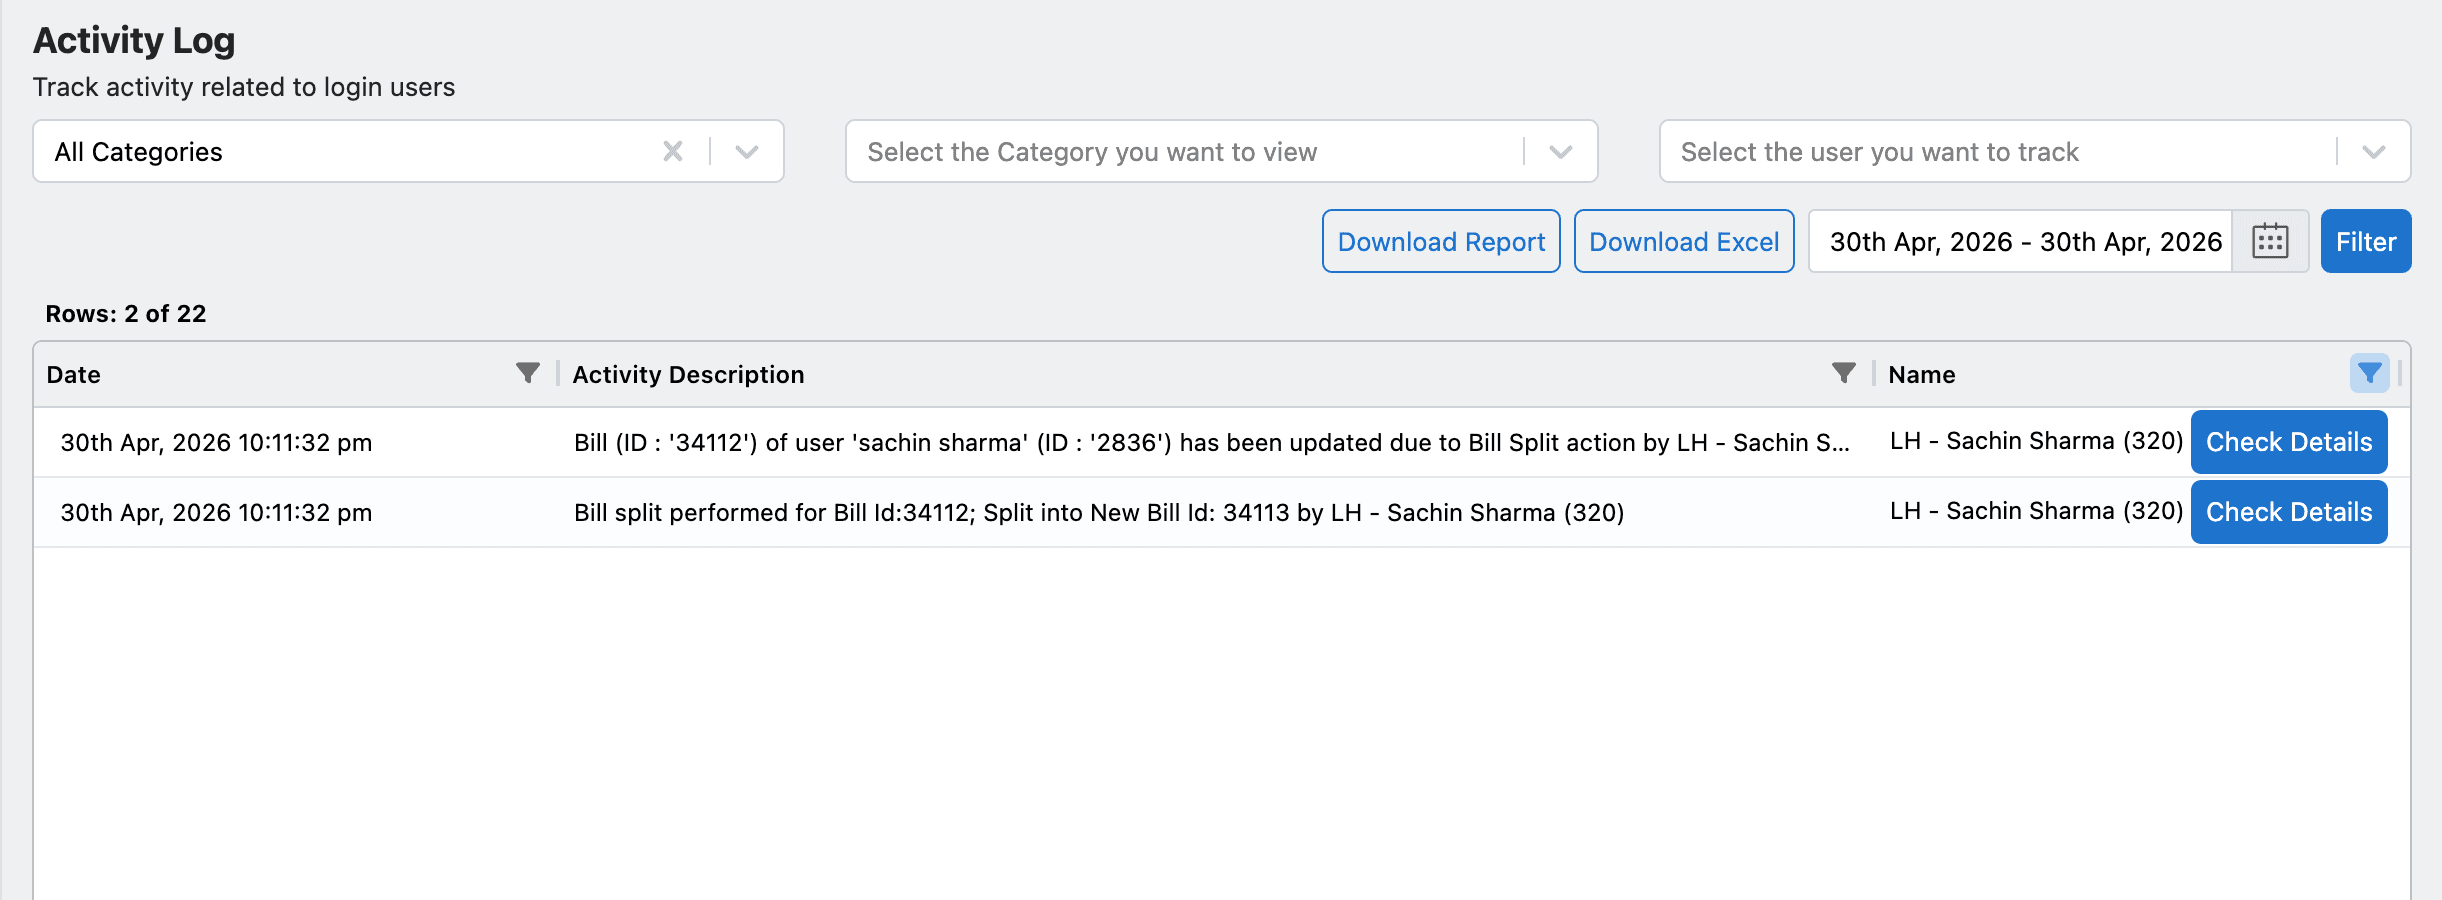This screenshot has height=900, width=2442.
Task: Sort by the Activity Description column header
Action: click(688, 374)
